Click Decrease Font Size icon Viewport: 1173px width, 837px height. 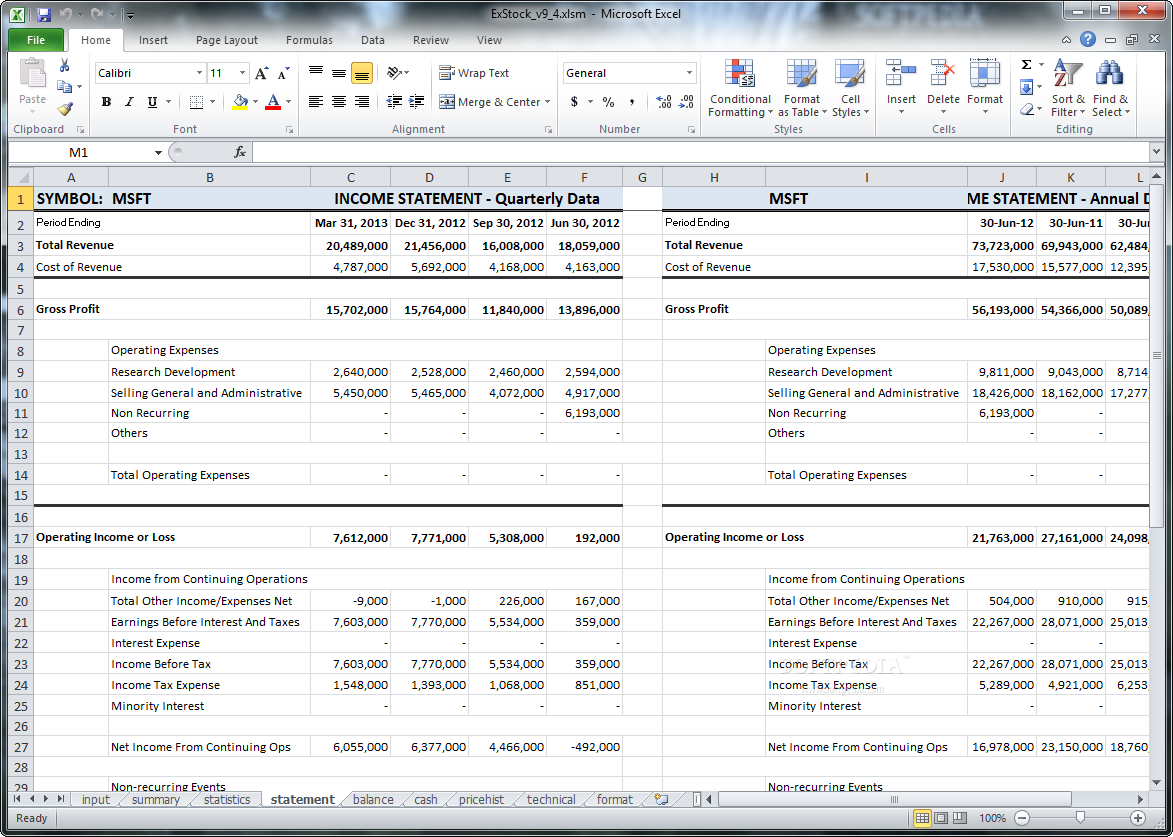(284, 73)
